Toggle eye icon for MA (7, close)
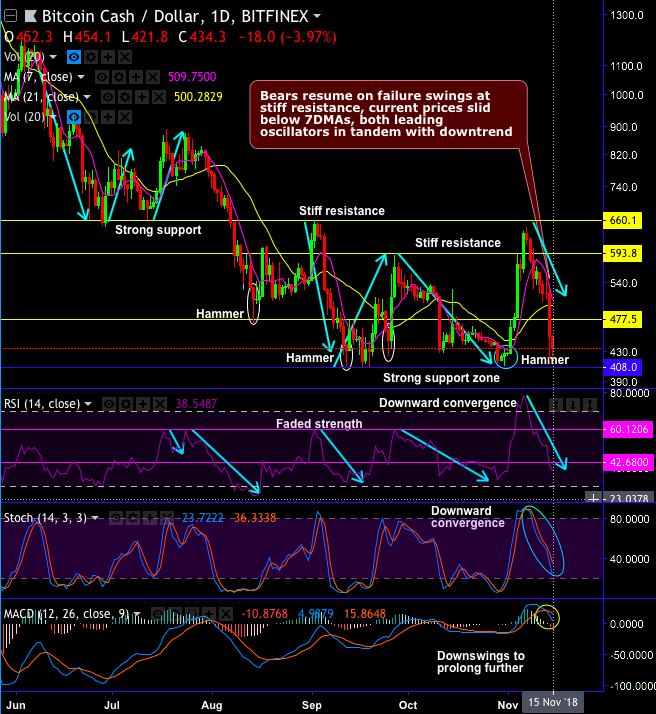656x714 pixels. 102,77
